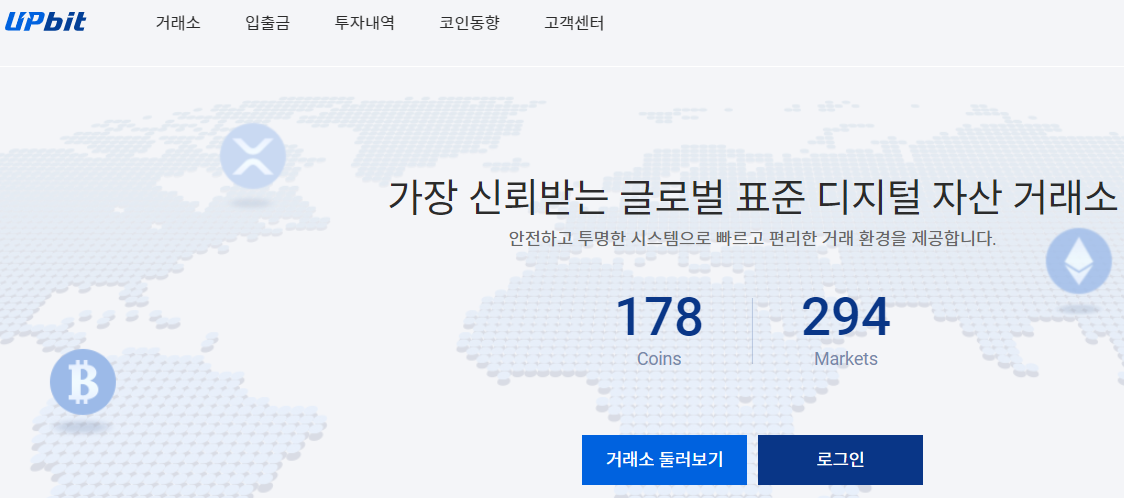
Task: Click the subtitle starting 안전하고 투명한 시스템으로
Action: coord(753,239)
